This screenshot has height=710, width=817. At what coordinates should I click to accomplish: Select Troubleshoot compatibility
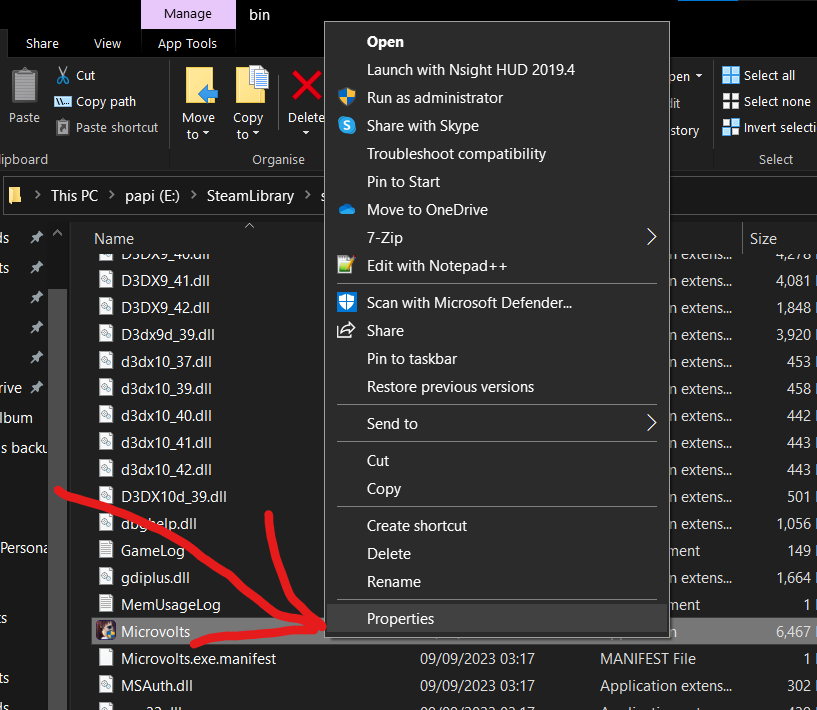click(x=497, y=154)
